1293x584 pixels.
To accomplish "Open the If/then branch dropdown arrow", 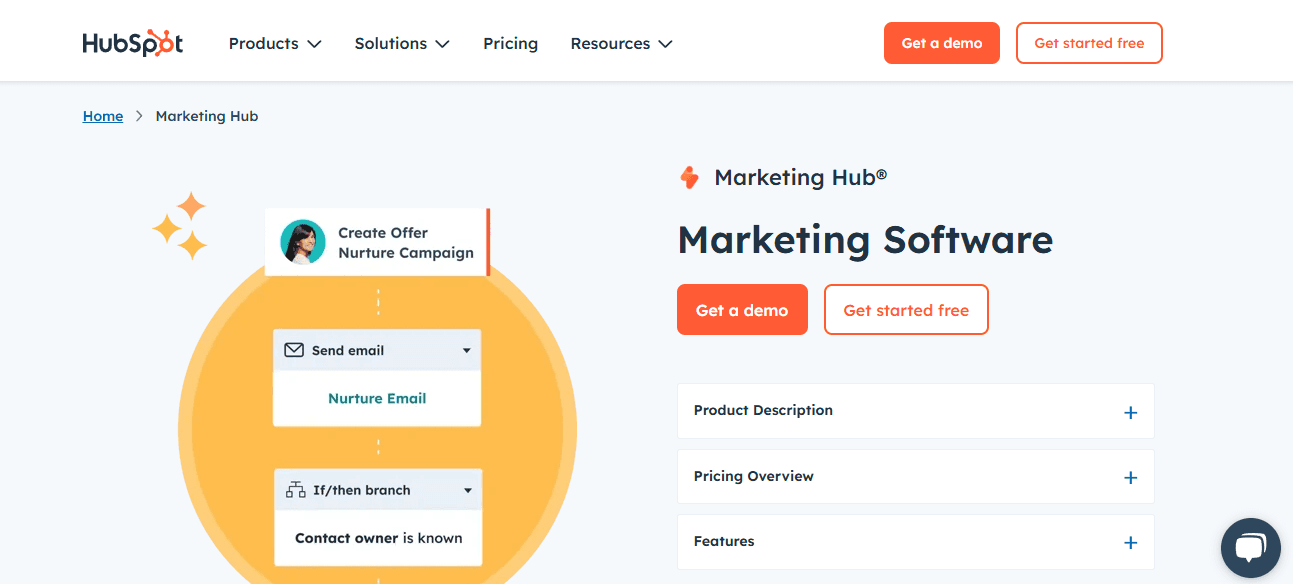I will pos(467,490).
